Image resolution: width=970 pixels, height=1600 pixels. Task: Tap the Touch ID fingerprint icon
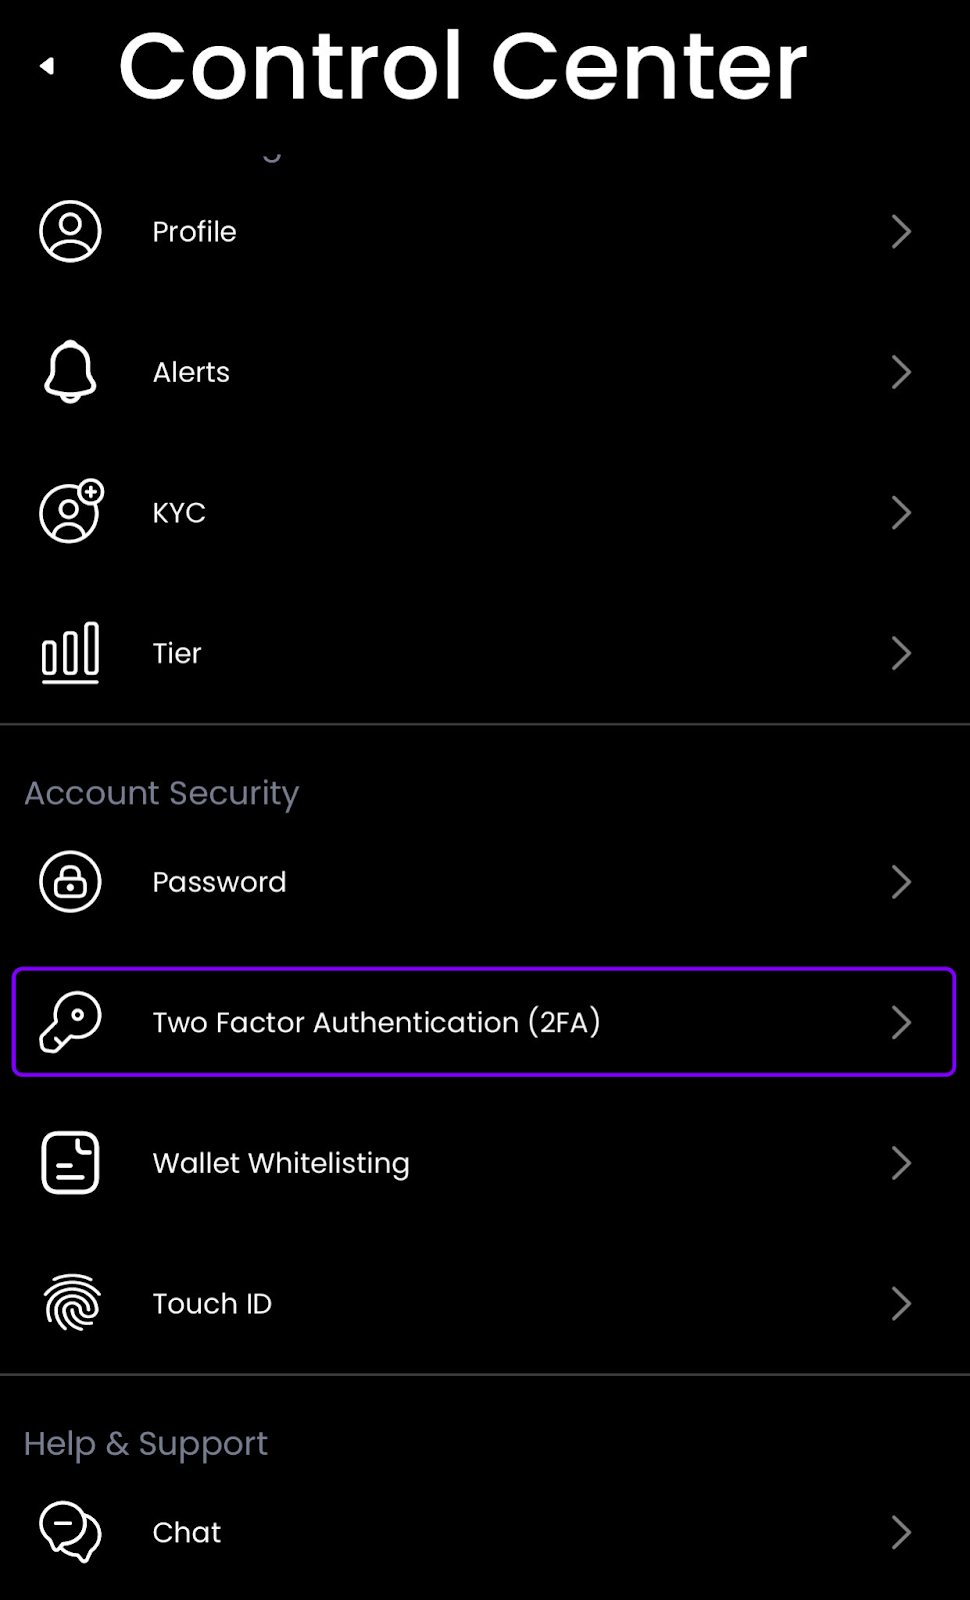[x=72, y=1303]
